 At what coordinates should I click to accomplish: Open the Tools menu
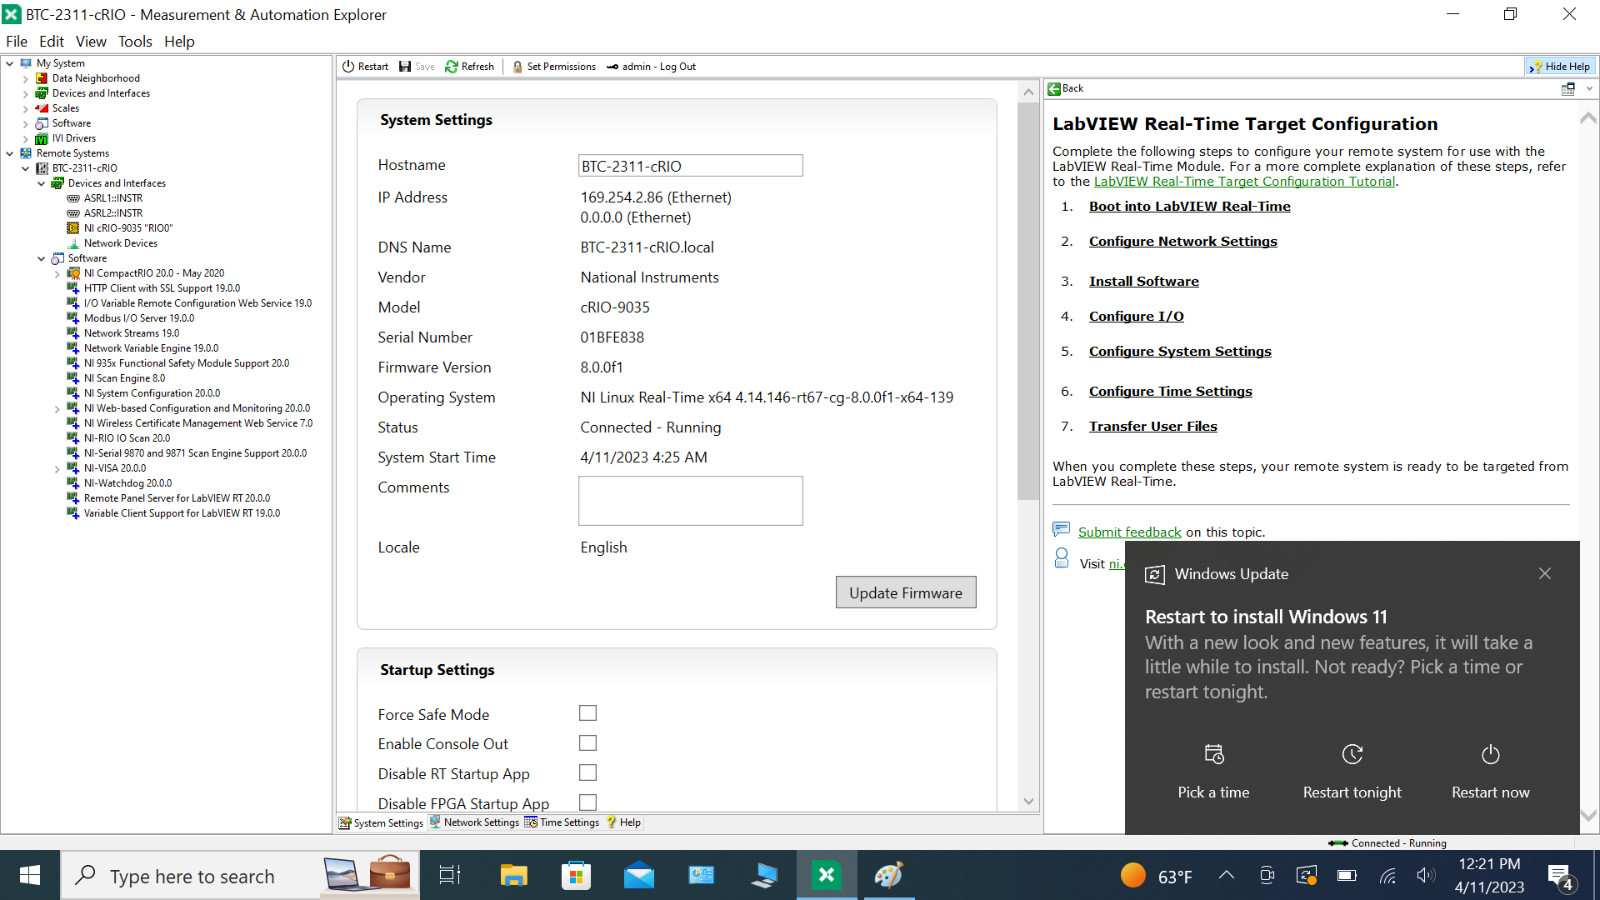pos(135,41)
